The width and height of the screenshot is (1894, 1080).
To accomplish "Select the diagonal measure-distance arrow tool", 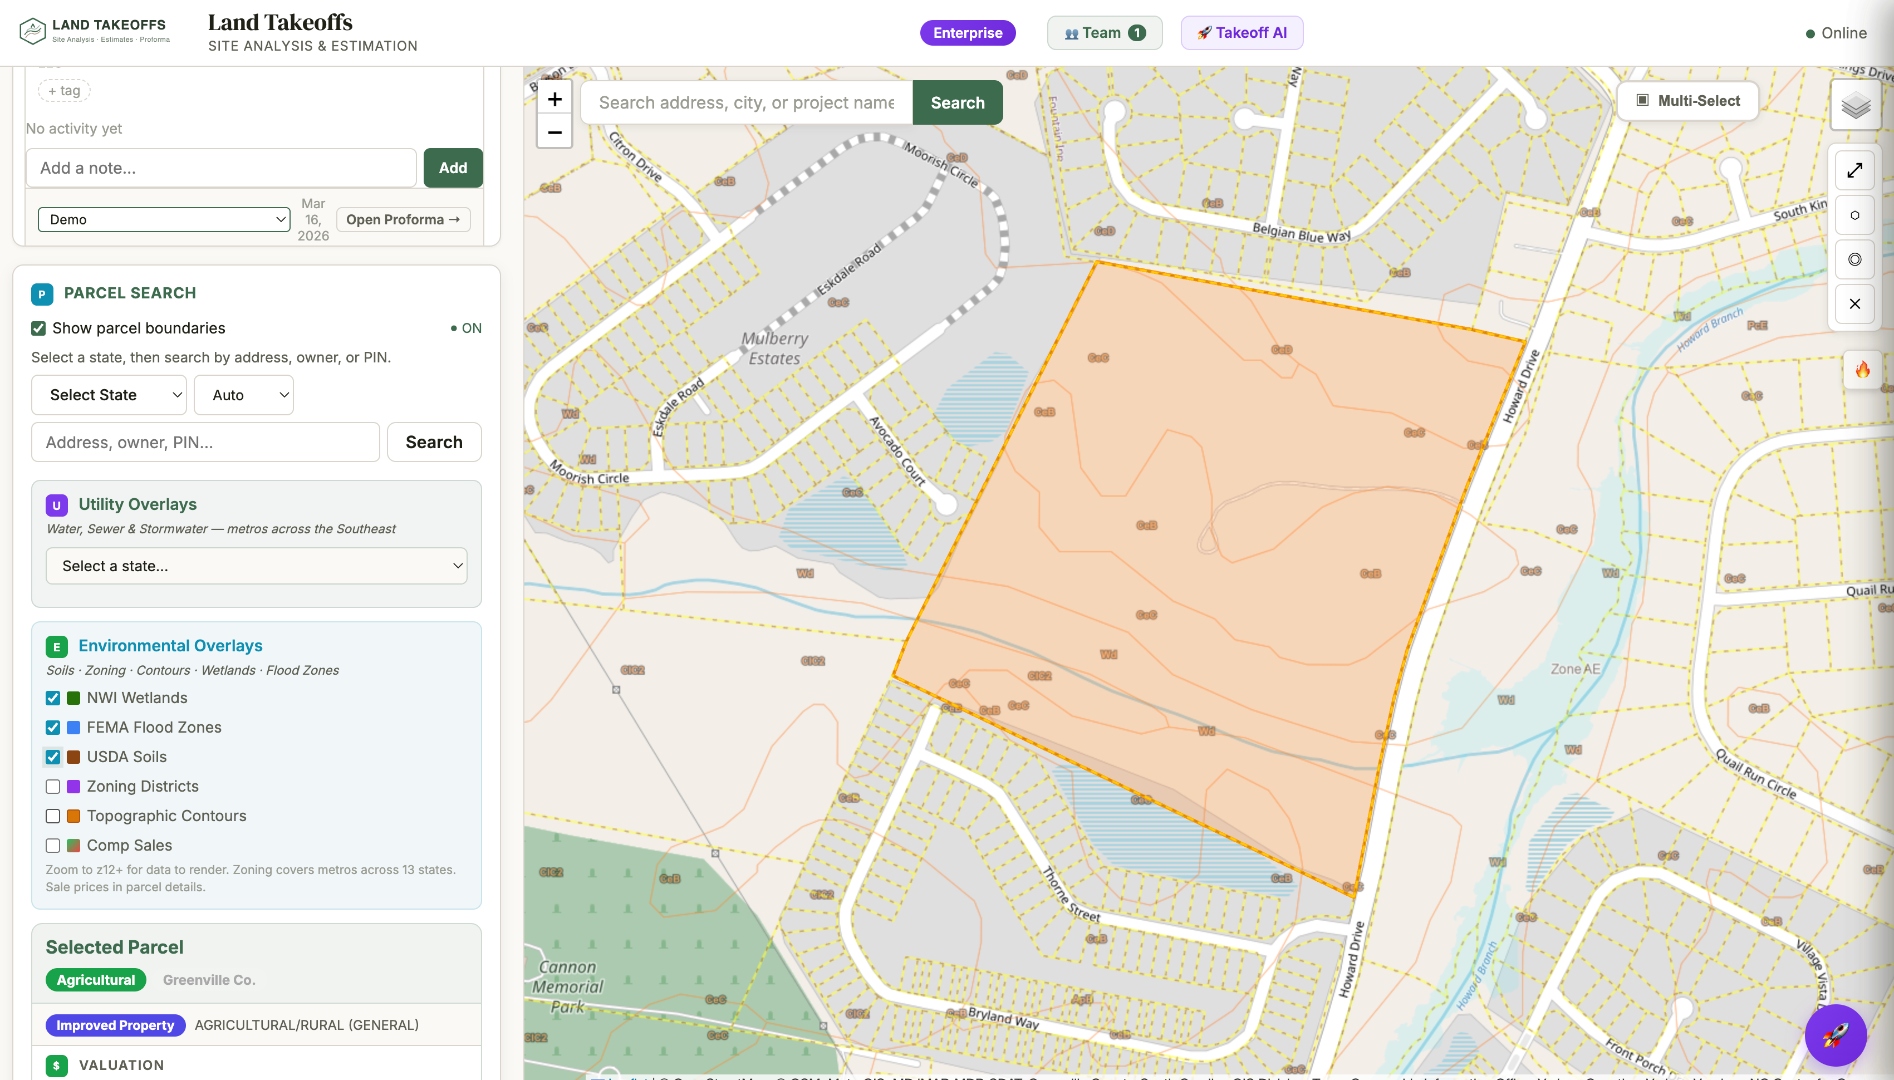I will point(1854,169).
